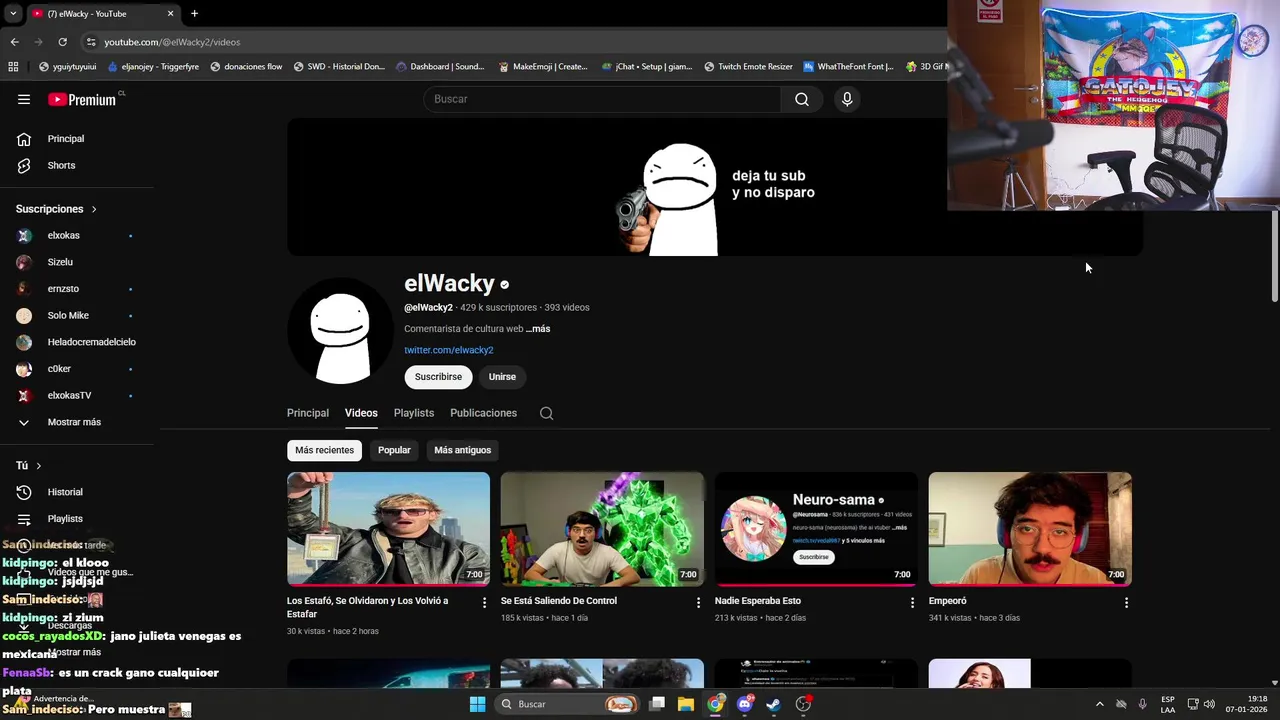Image resolution: width=1280 pixels, height=720 pixels.
Task: Switch to channel Playlists tab
Action: pyautogui.click(x=414, y=413)
